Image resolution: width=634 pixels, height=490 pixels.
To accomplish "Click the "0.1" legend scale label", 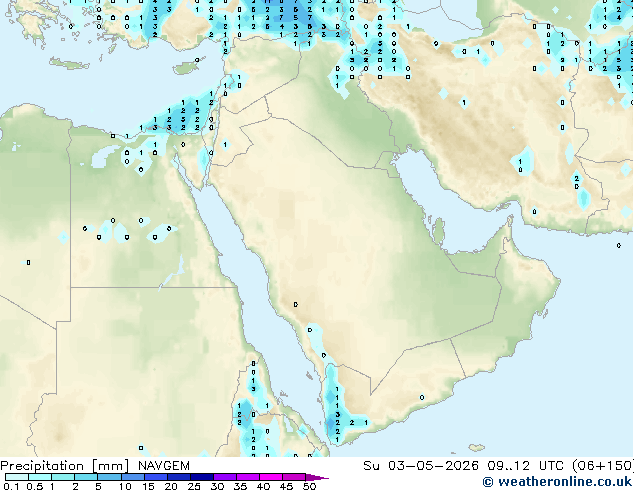I will click(x=12, y=486).
